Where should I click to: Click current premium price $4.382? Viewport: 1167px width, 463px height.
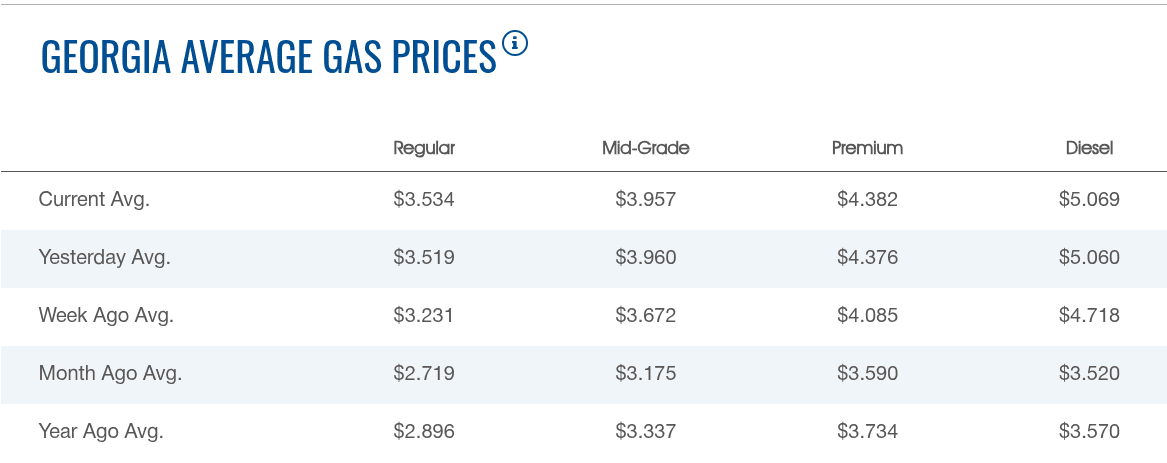coord(867,199)
